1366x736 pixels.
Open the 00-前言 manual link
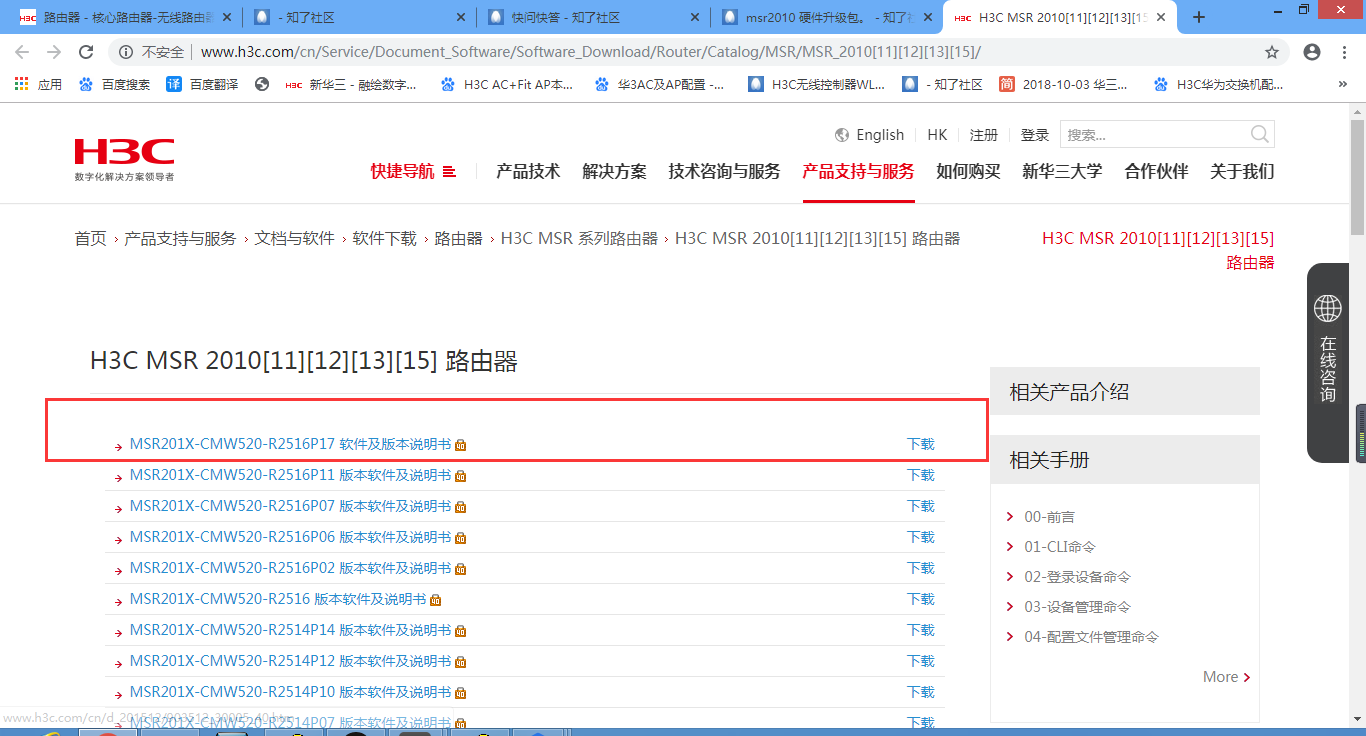click(x=1050, y=517)
